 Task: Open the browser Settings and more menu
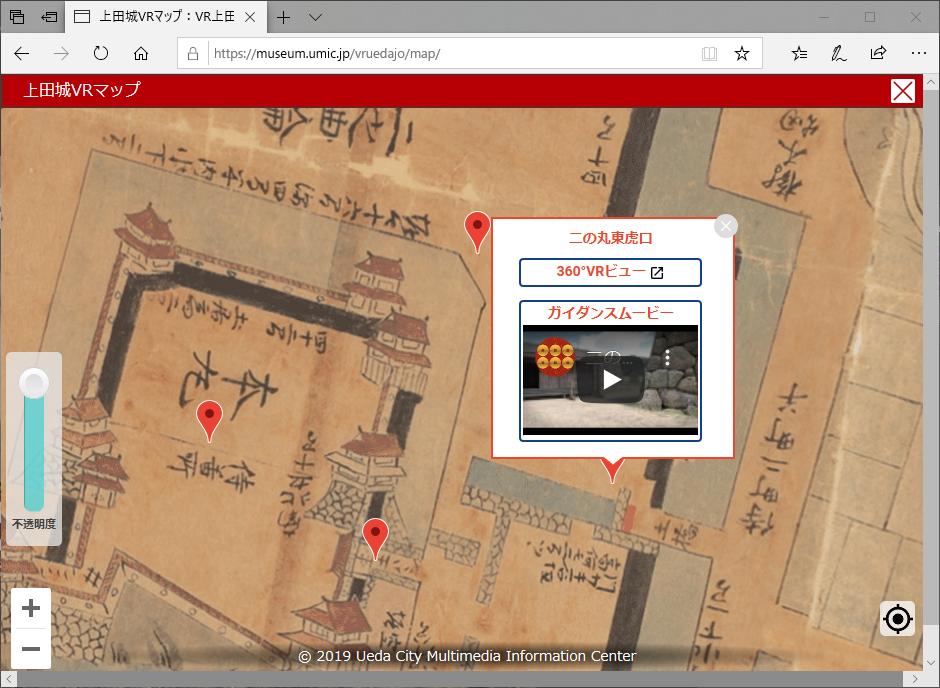(x=918, y=53)
